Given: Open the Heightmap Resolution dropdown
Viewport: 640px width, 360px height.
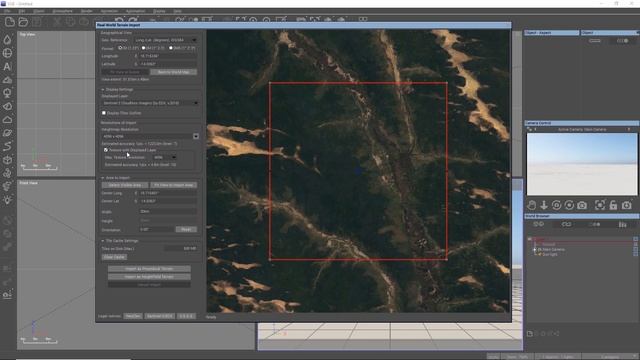Looking at the screenshot, I should (x=150, y=136).
